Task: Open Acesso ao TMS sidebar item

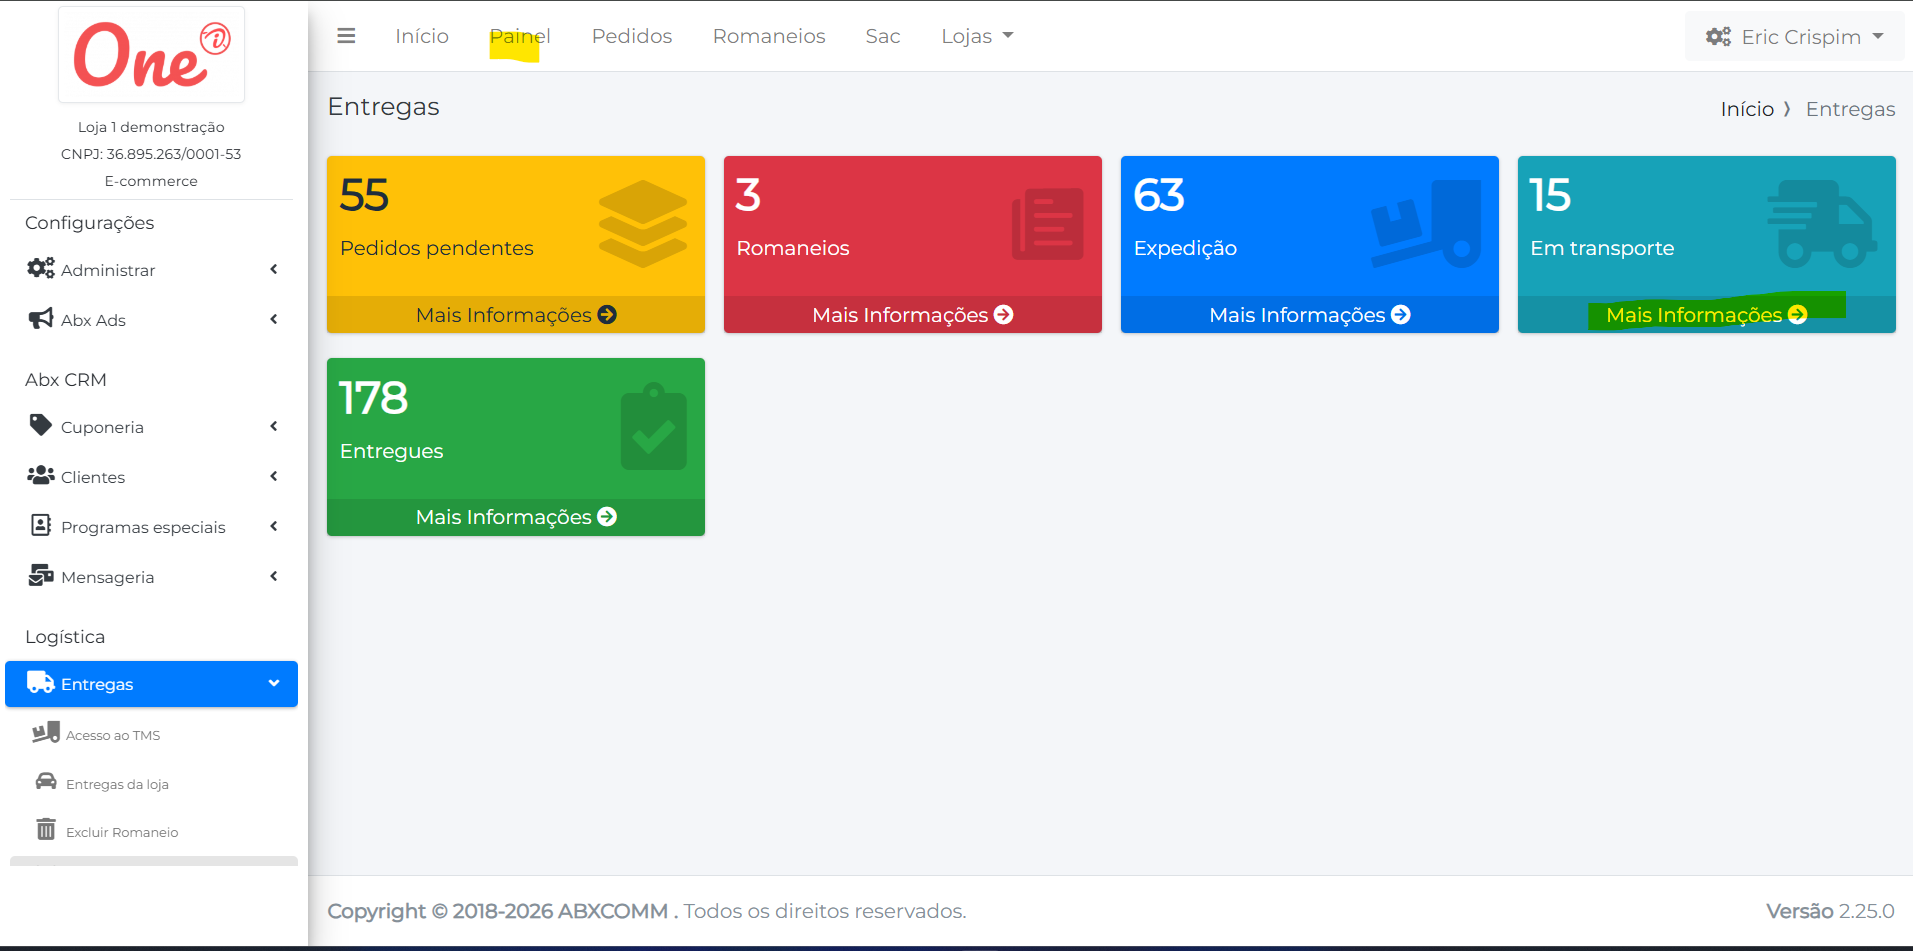Action: click(112, 735)
